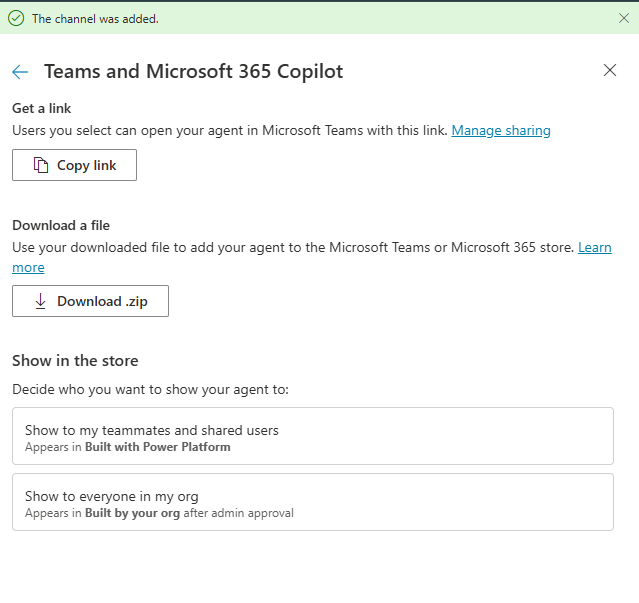This screenshot has width=639, height=603.
Task: Open the Manage sharing link
Action: pos(501,130)
